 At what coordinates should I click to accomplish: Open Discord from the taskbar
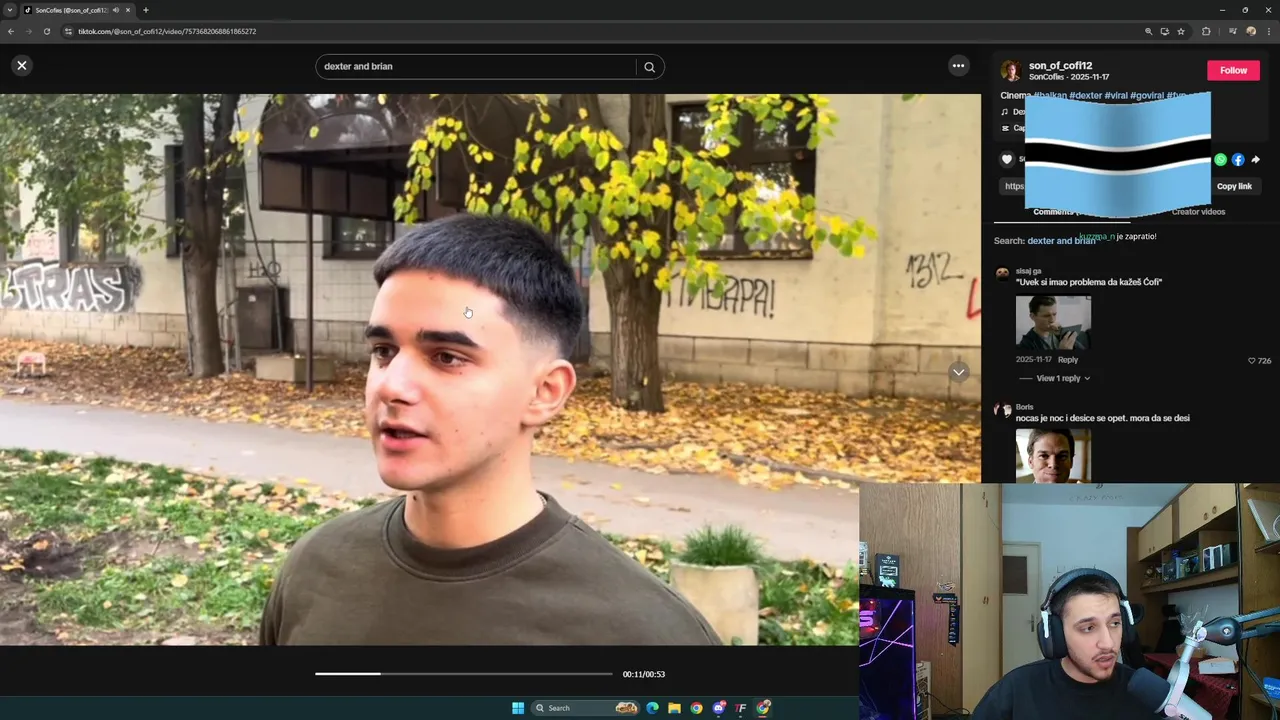point(719,708)
